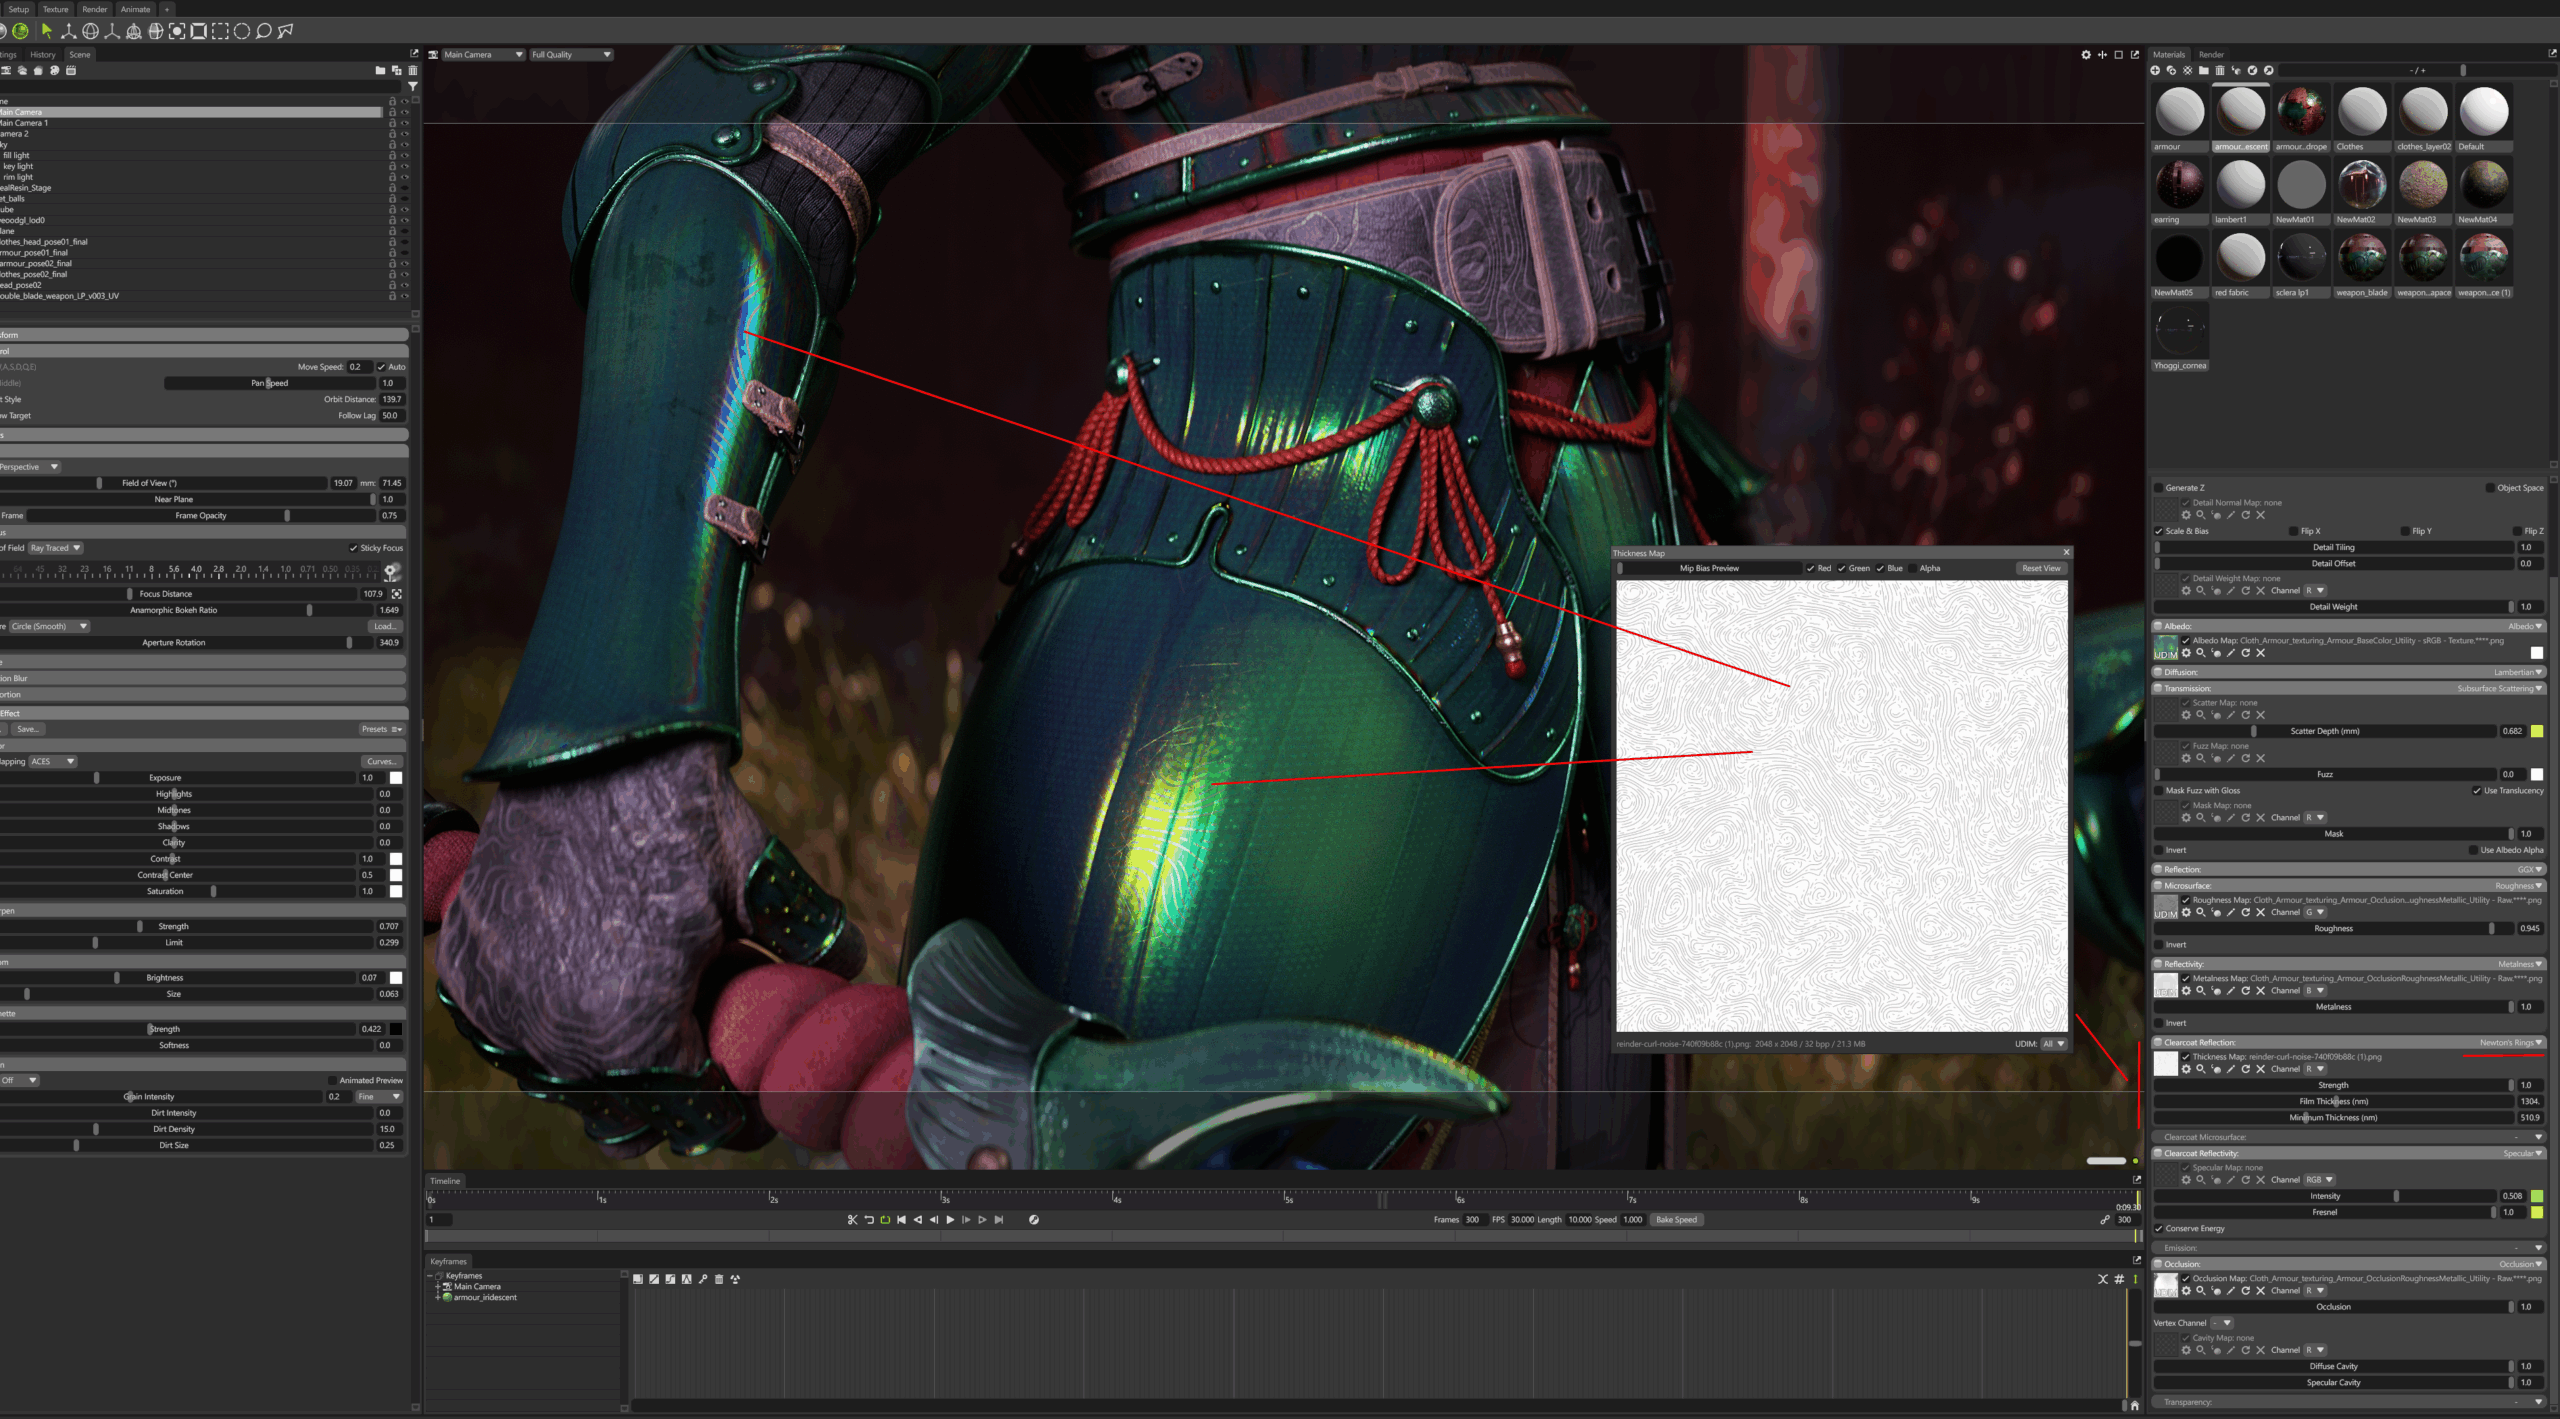This screenshot has height=1419, width=2560.
Task: Open the Newton's Rings clearcoat reflection dropdown
Action: coord(2510,1042)
